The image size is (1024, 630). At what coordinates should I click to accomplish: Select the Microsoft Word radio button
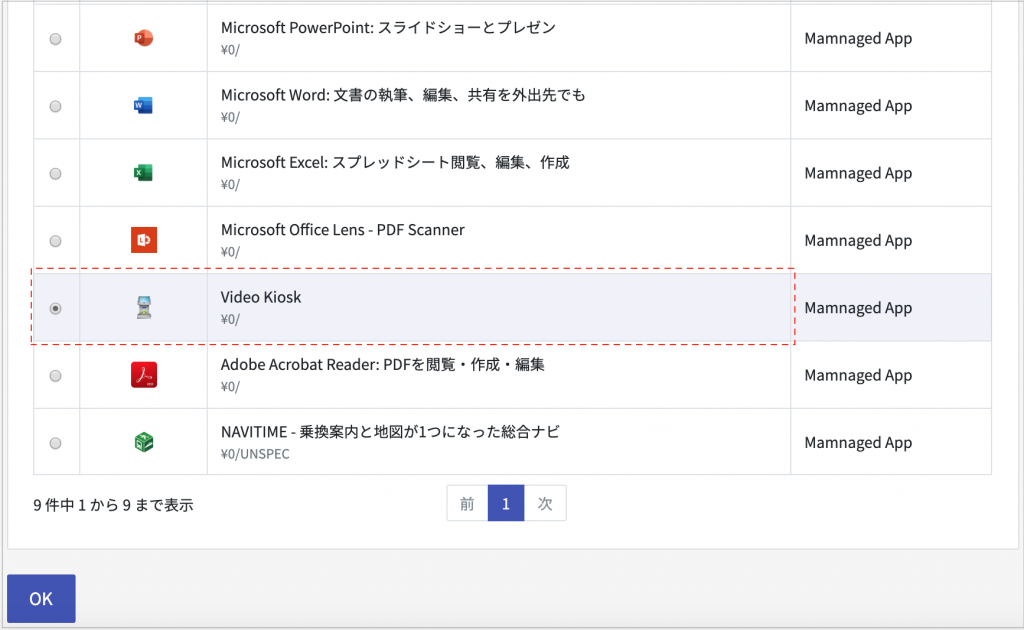pos(55,106)
